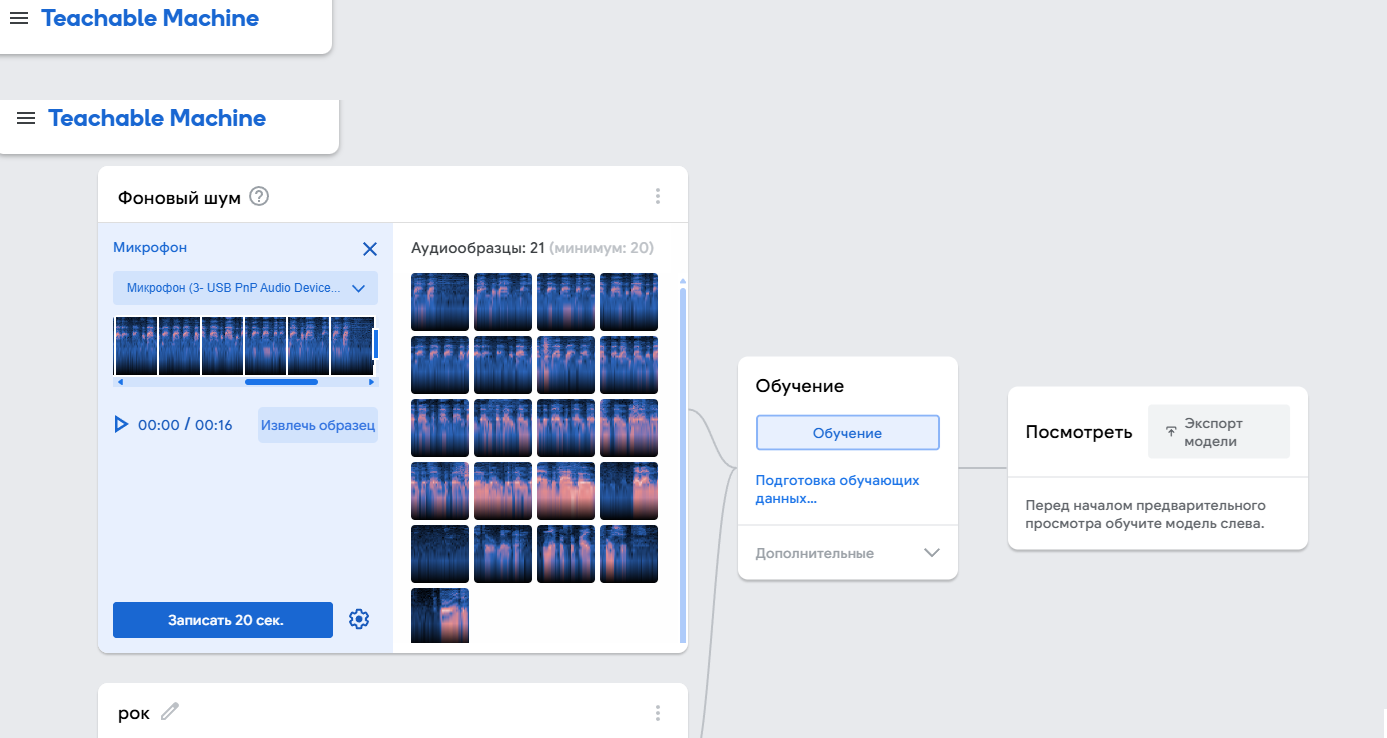The image size is (1387, 738).
Task: Play the recorded audio clip
Action: click(121, 425)
